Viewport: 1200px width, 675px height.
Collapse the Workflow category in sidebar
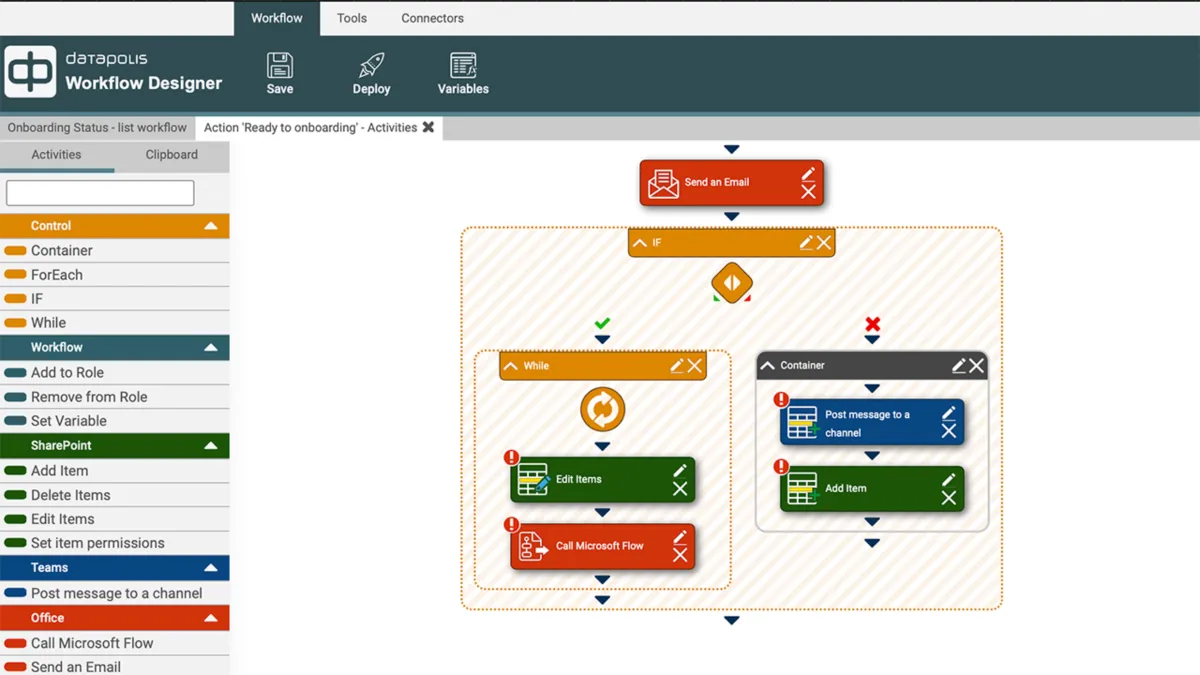(211, 347)
